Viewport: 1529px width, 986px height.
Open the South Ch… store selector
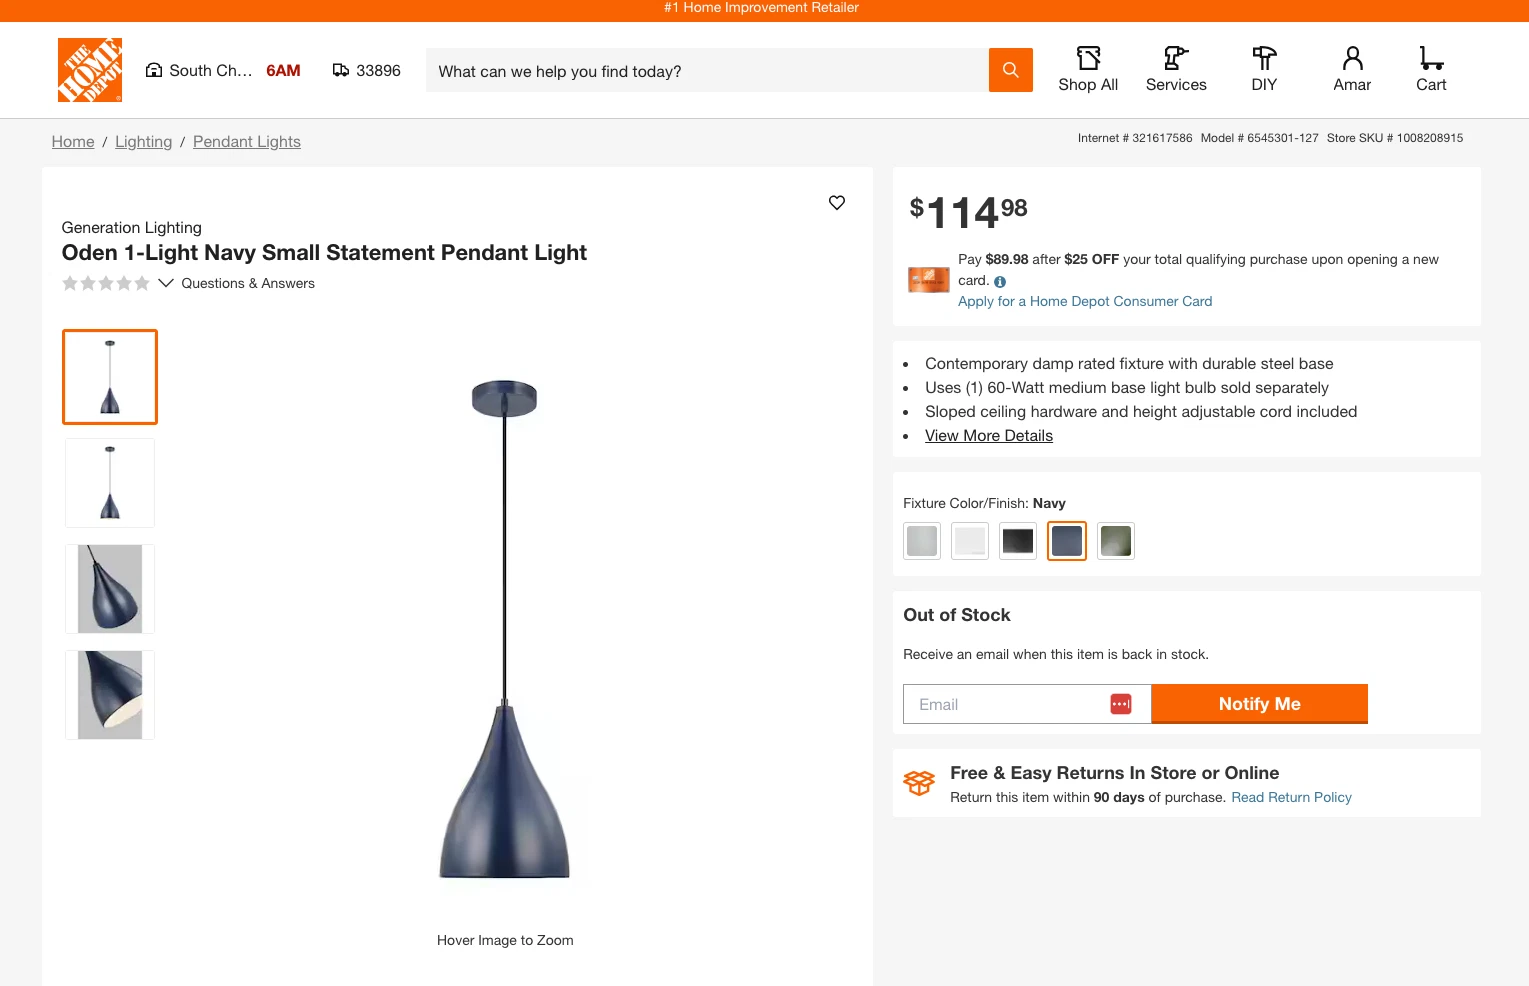200,71
